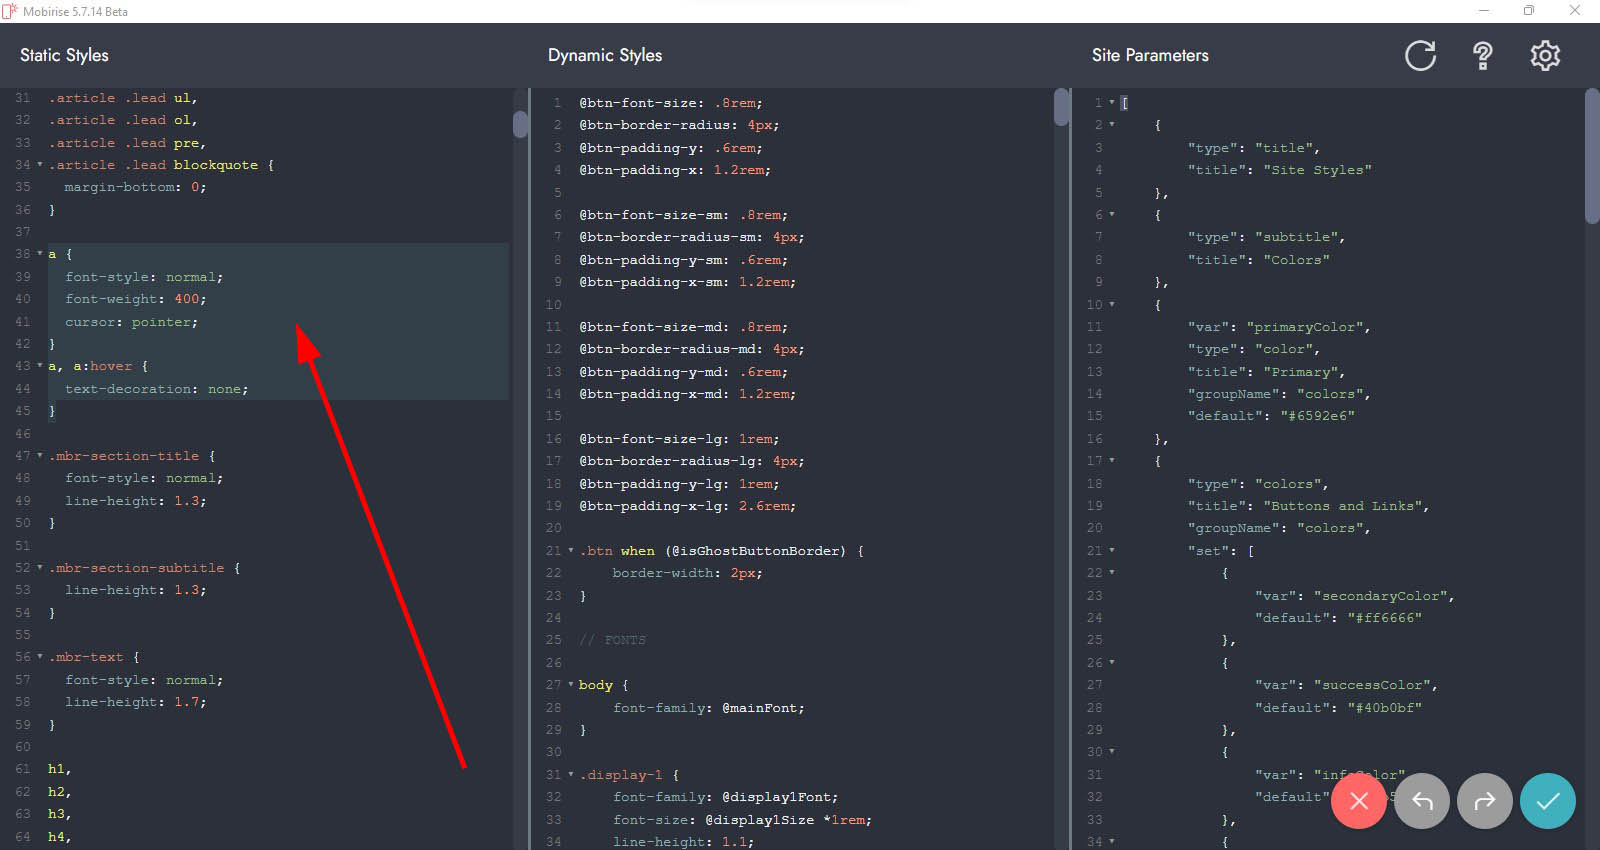Open the settings gear icon

point(1545,56)
